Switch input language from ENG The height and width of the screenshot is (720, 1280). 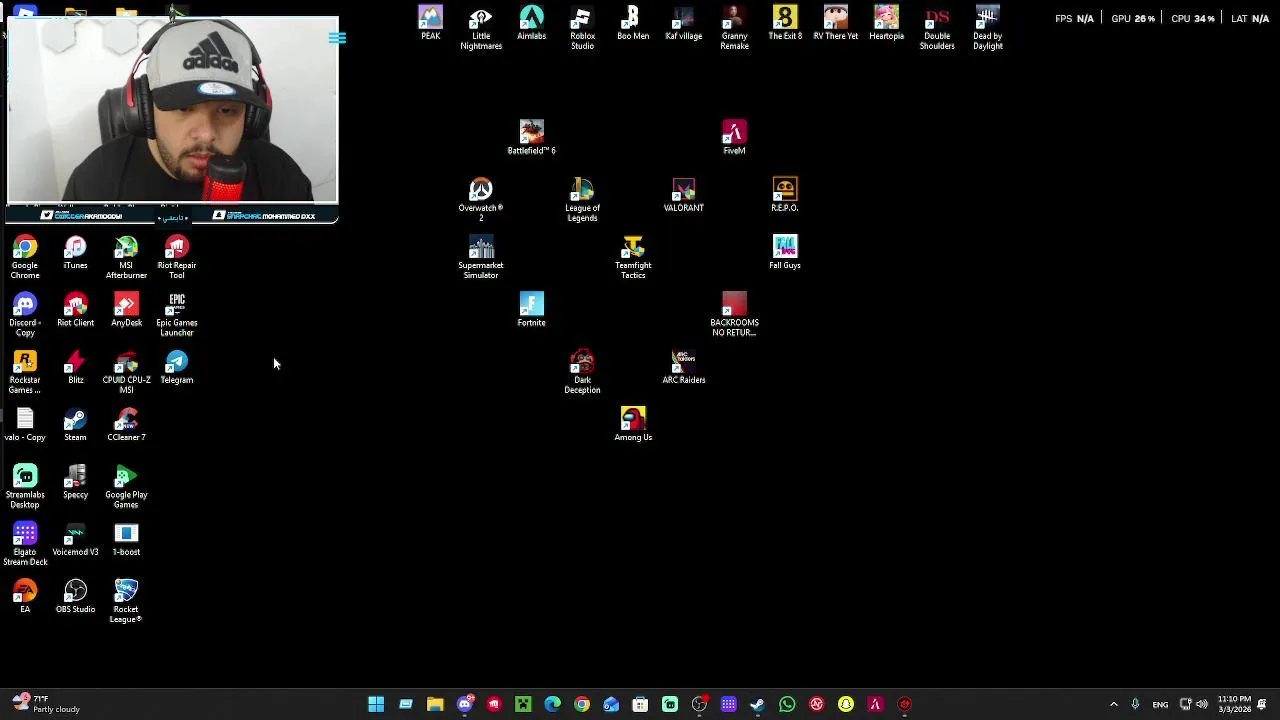1160,704
